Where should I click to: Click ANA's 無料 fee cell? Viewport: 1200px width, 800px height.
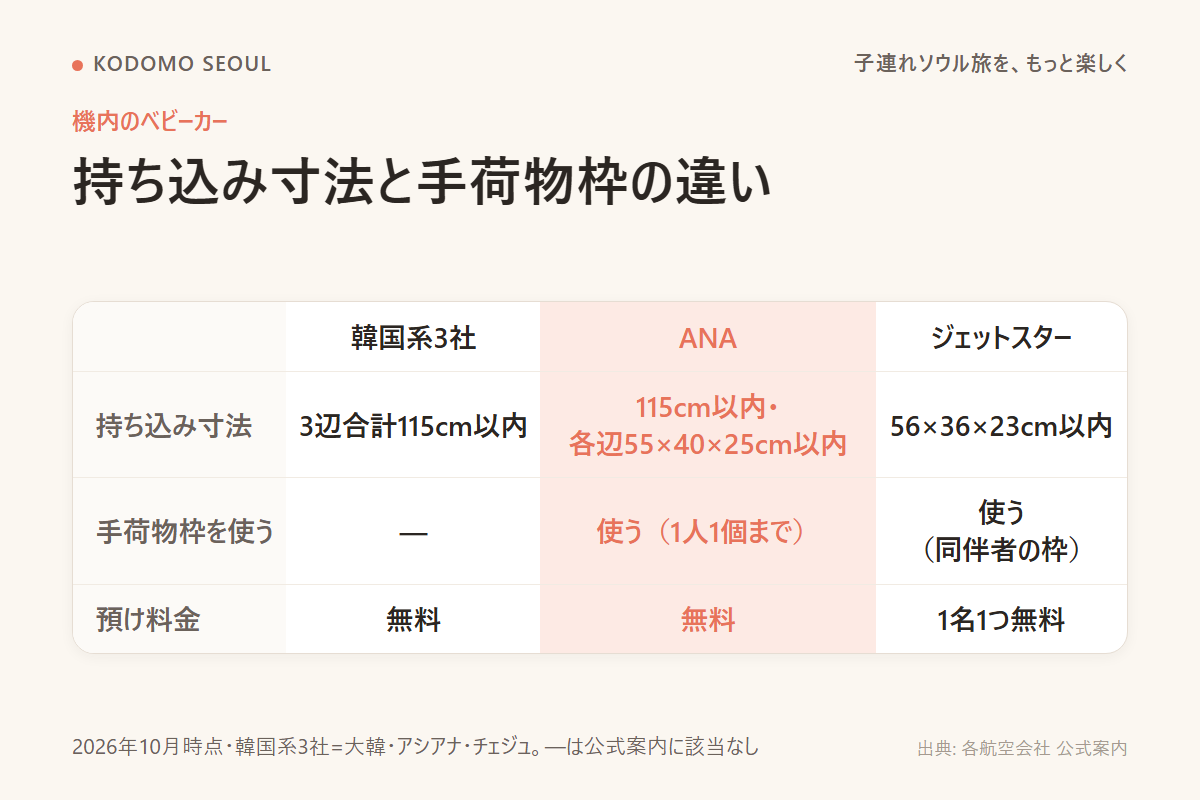tap(708, 620)
